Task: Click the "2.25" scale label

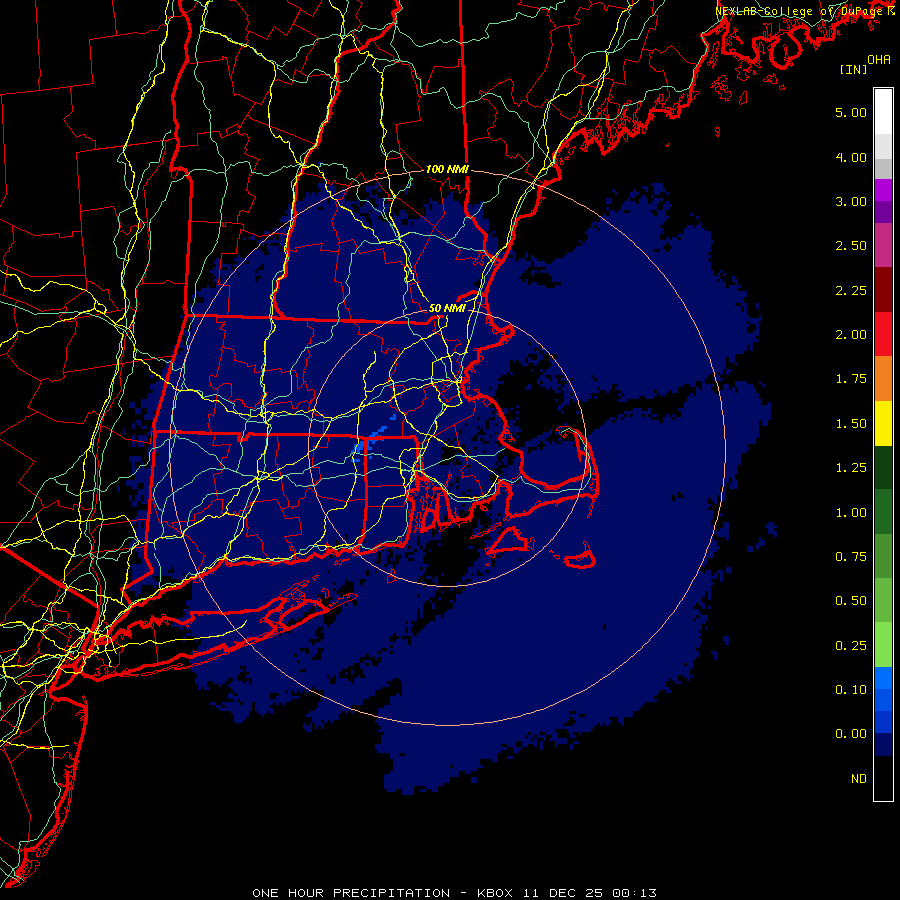Action: click(x=851, y=290)
